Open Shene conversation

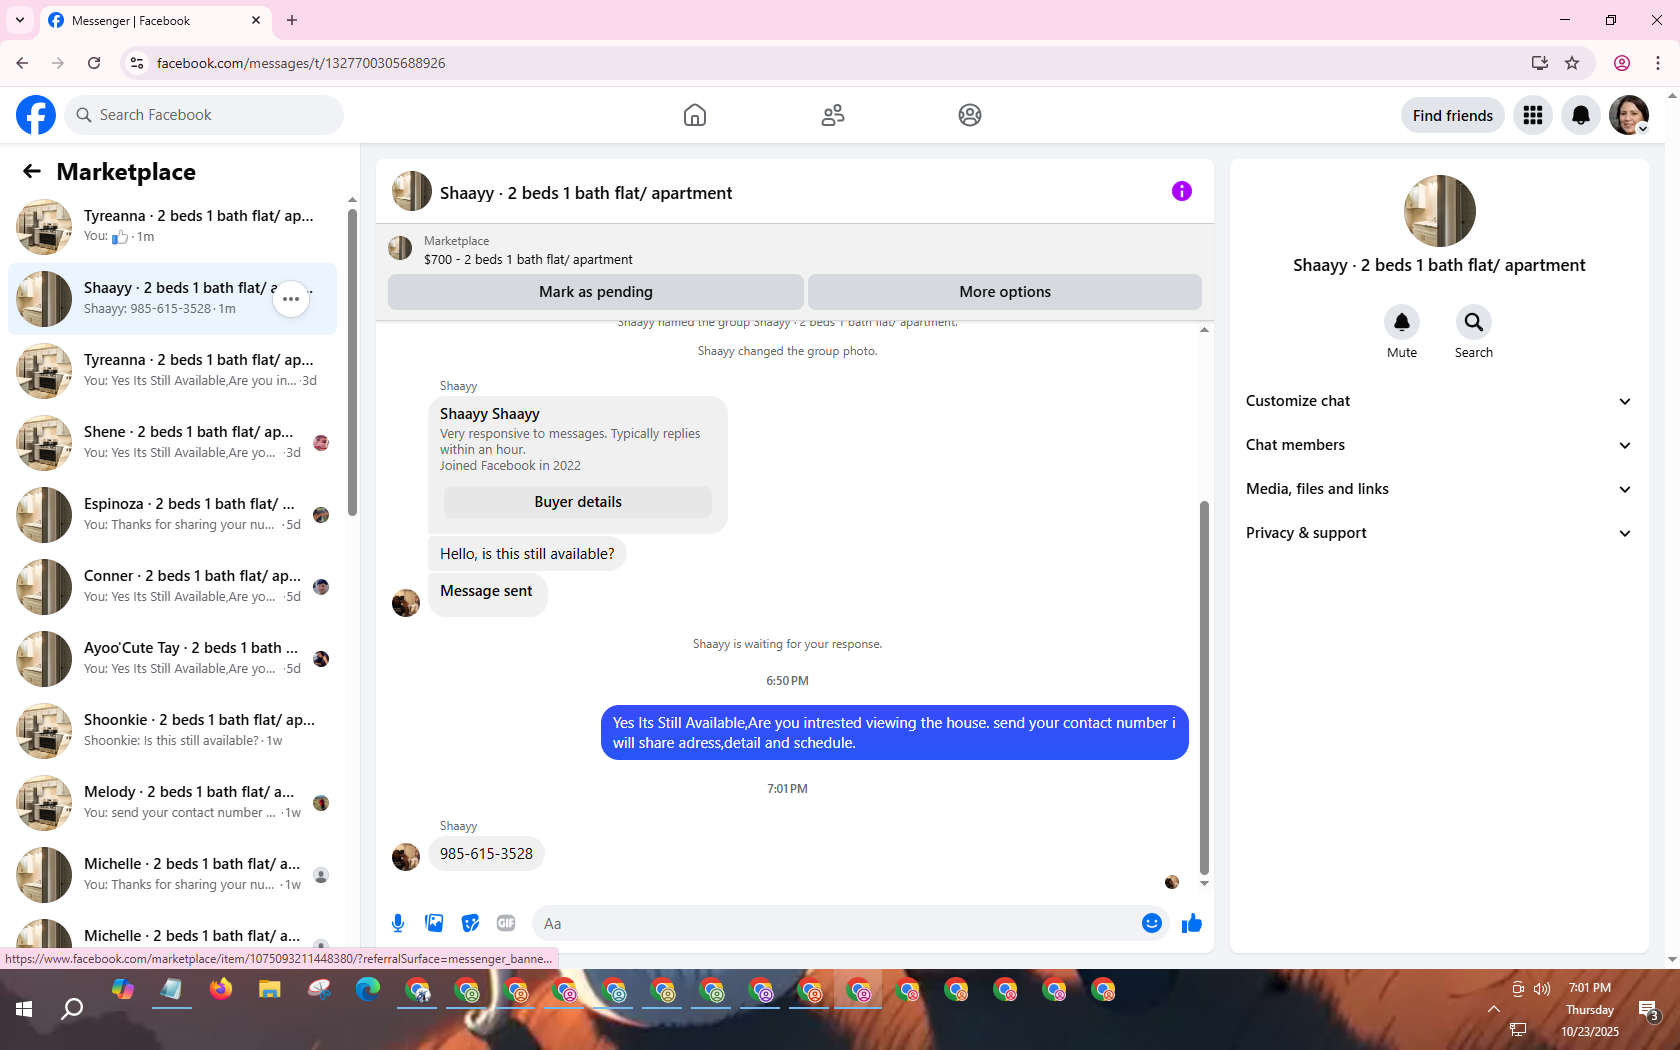pos(172,443)
